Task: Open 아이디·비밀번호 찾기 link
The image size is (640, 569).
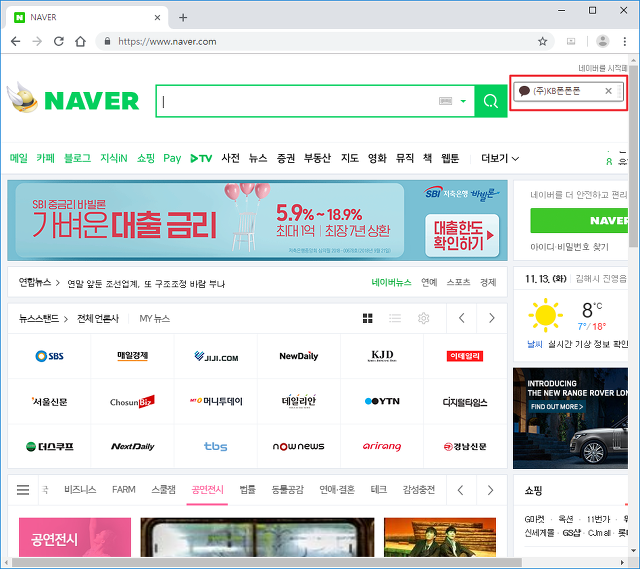Action: (569, 247)
